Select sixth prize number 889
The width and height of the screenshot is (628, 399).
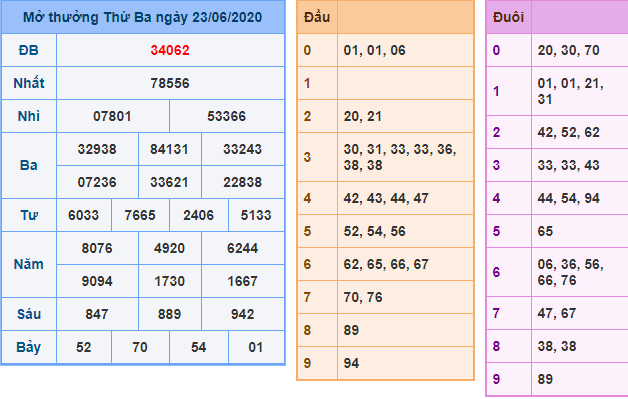point(169,314)
